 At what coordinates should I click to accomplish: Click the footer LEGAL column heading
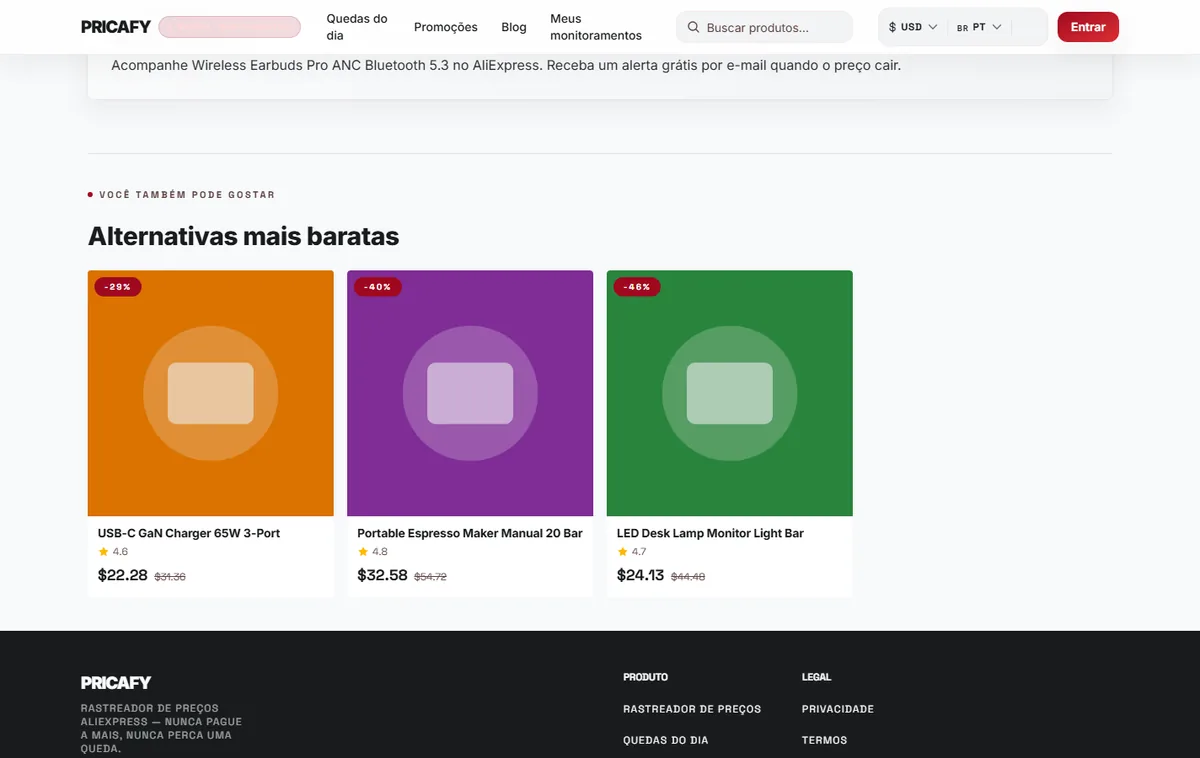tap(816, 677)
